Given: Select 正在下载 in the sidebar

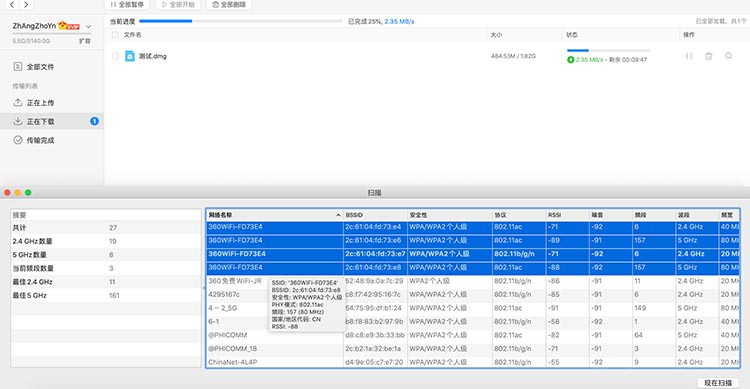Looking at the screenshot, I should pyautogui.click(x=52, y=121).
